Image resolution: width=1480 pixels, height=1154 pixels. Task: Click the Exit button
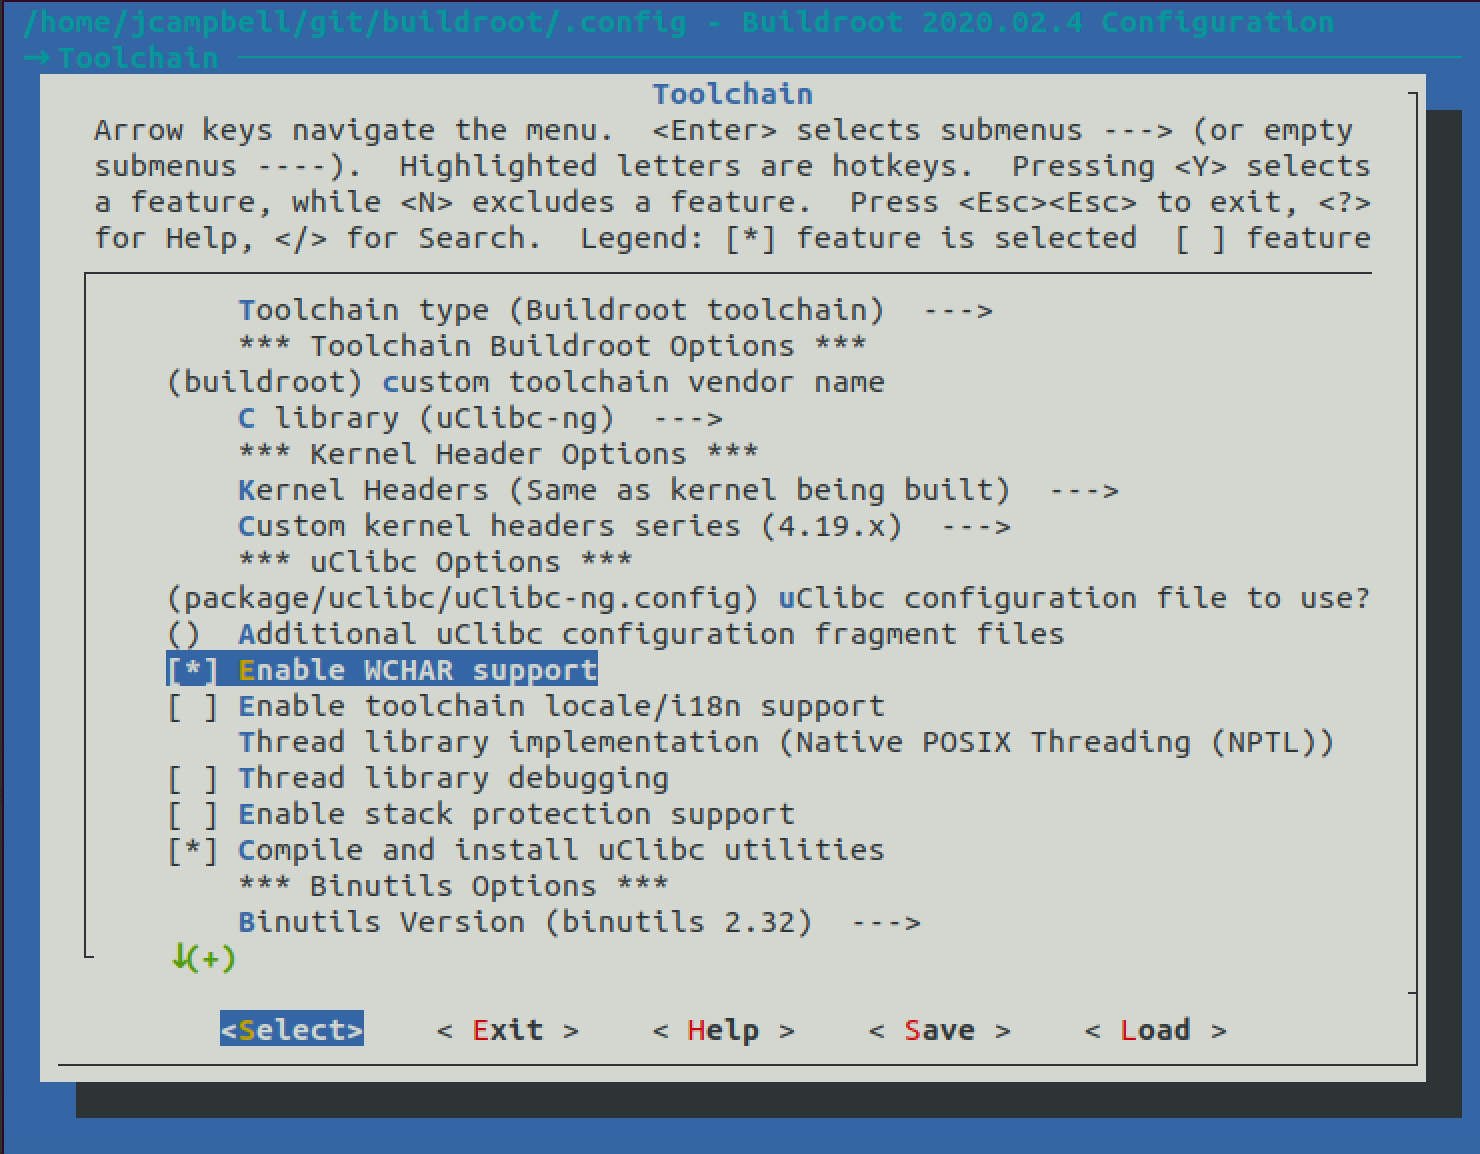[508, 1030]
